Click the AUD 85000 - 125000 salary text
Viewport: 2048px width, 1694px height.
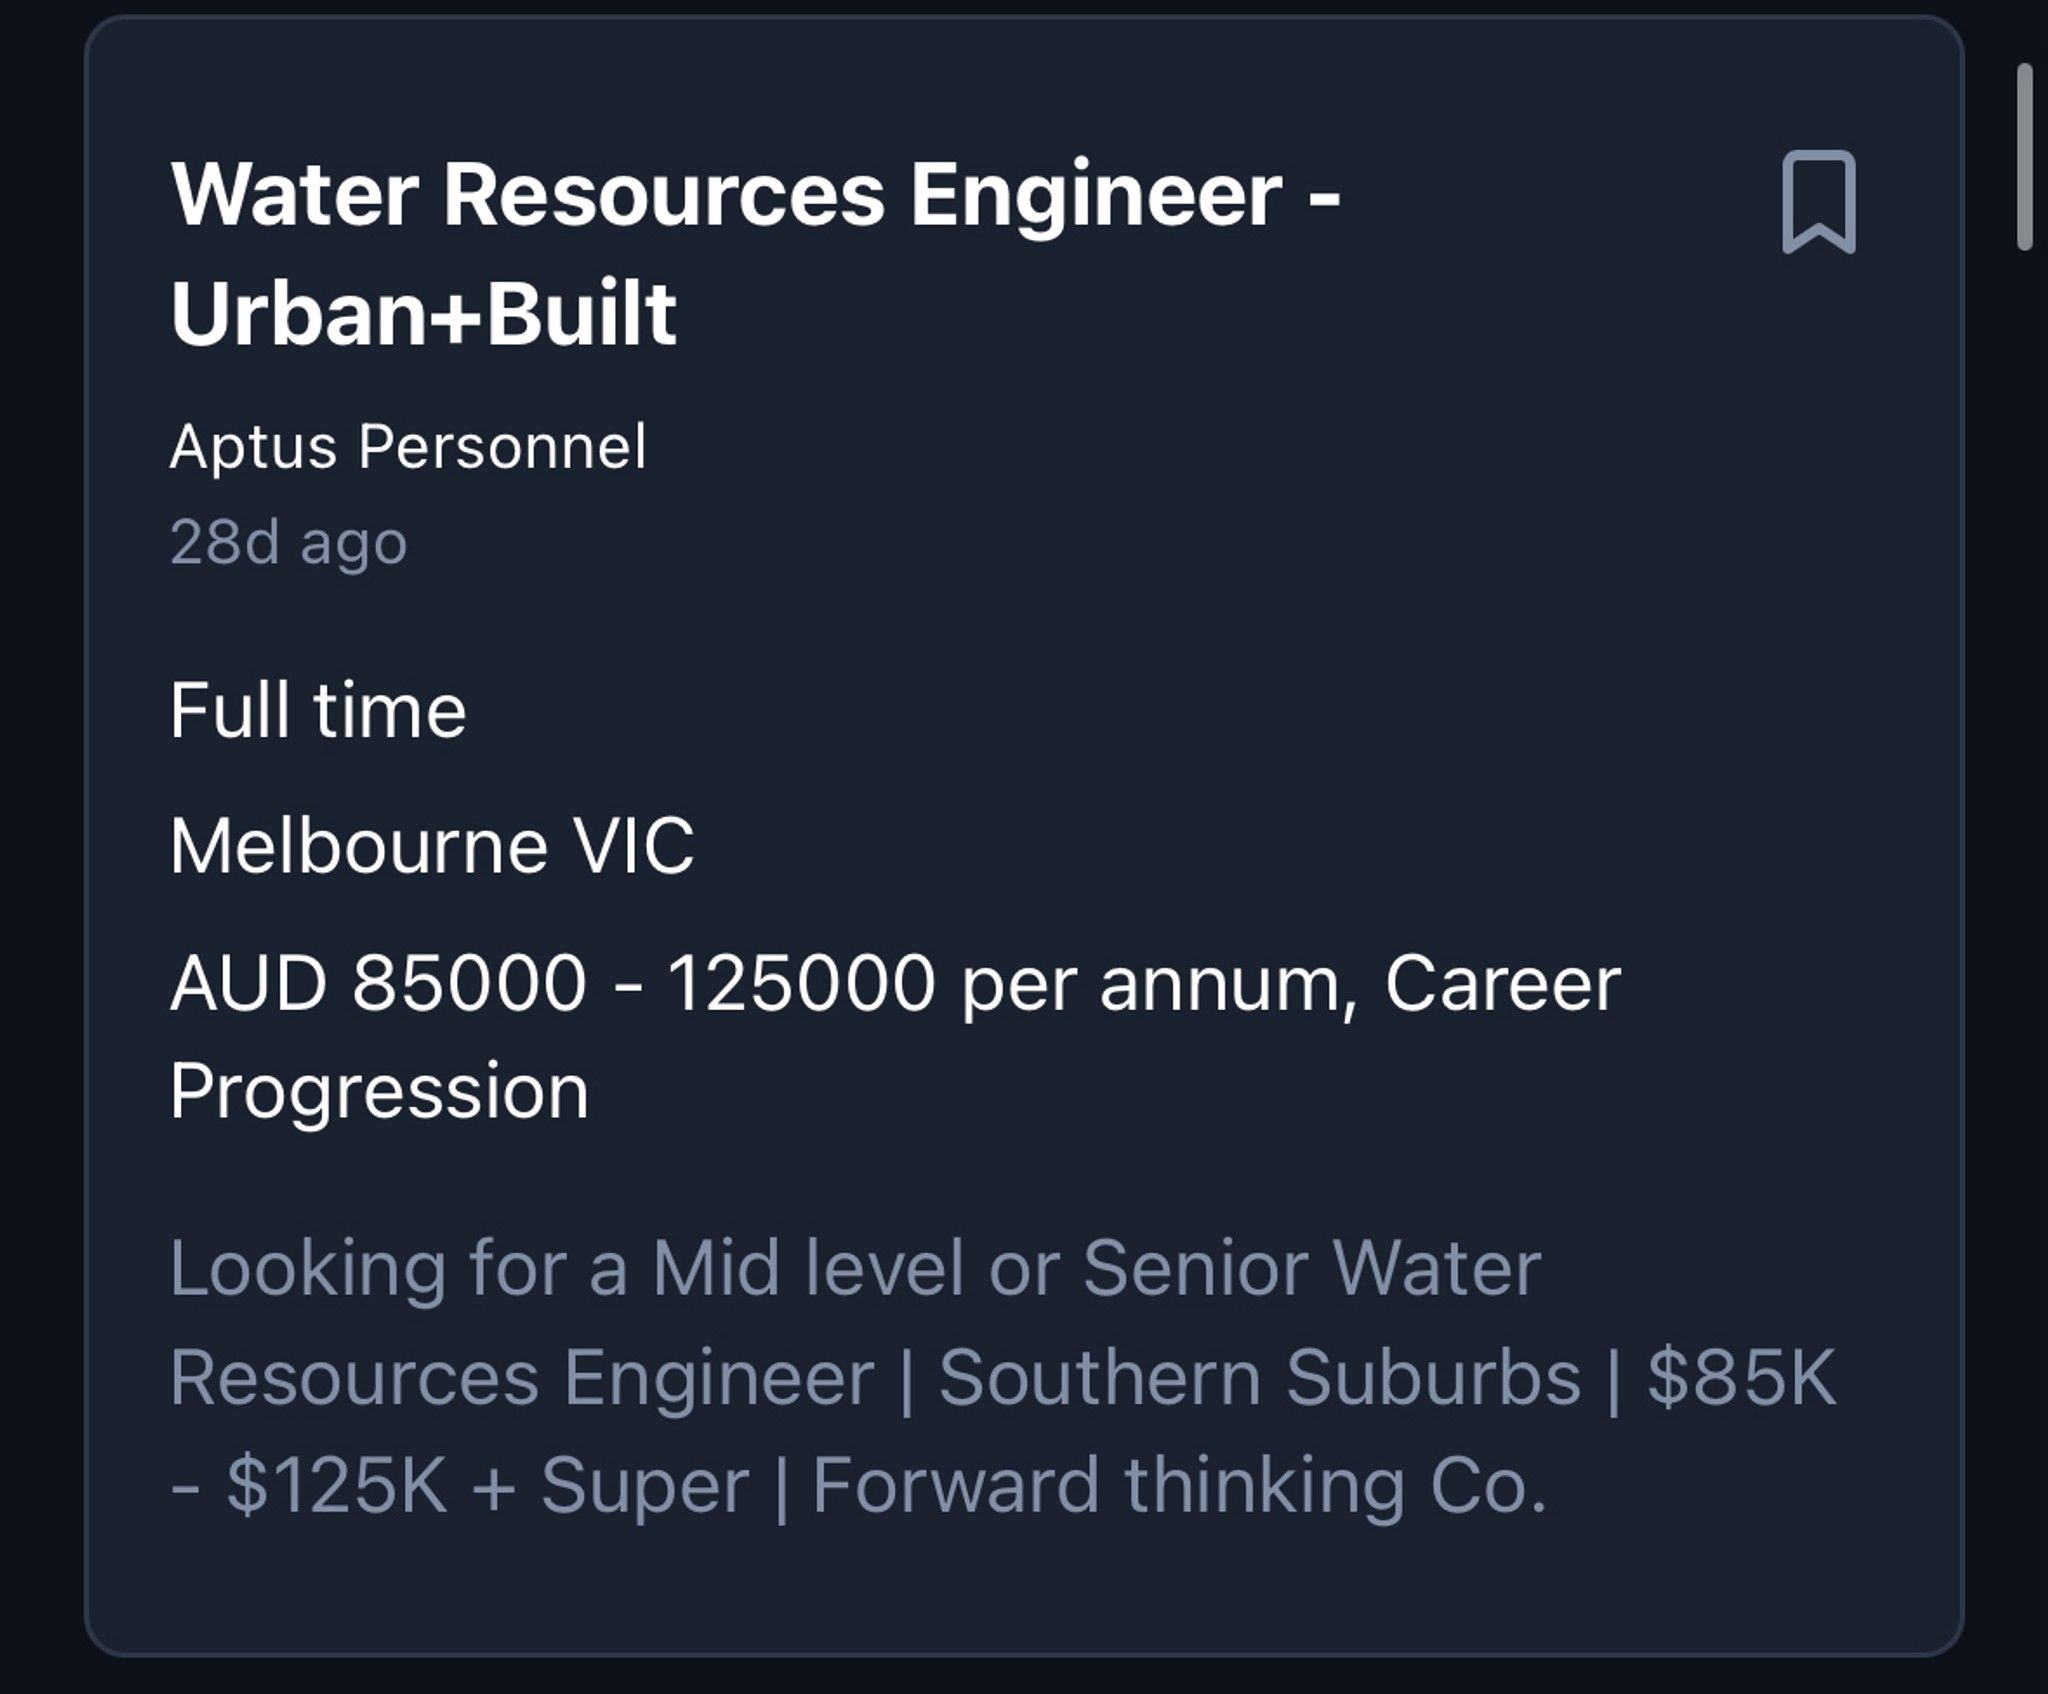[553, 983]
